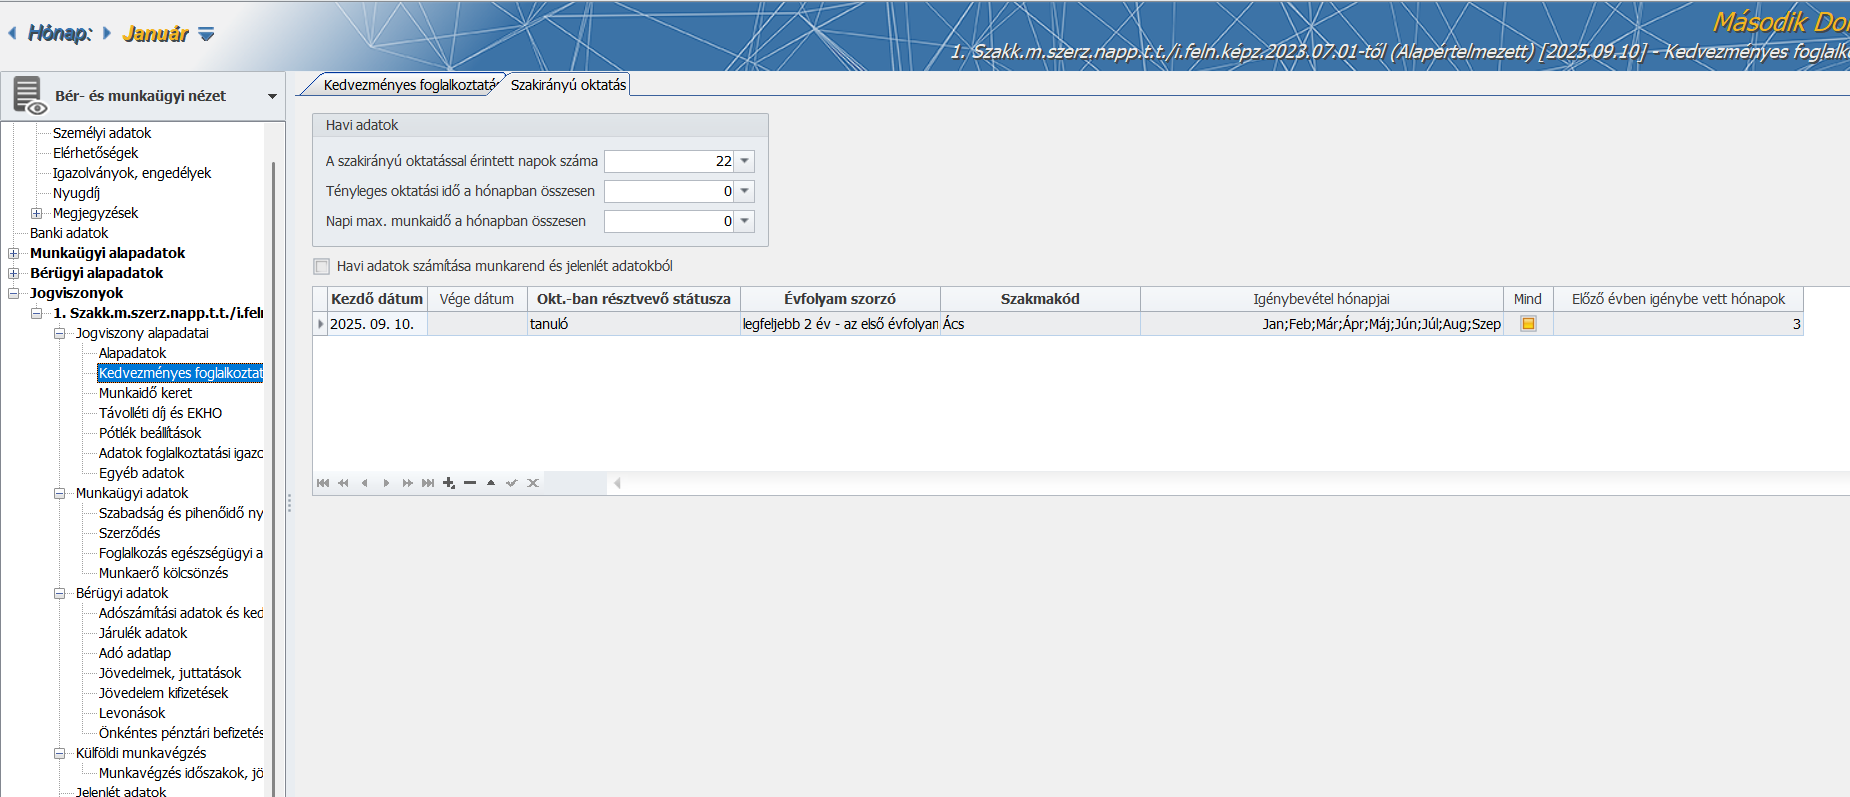Collapse the Jogviszonyok node
This screenshot has width=1850, height=797.
(13, 293)
